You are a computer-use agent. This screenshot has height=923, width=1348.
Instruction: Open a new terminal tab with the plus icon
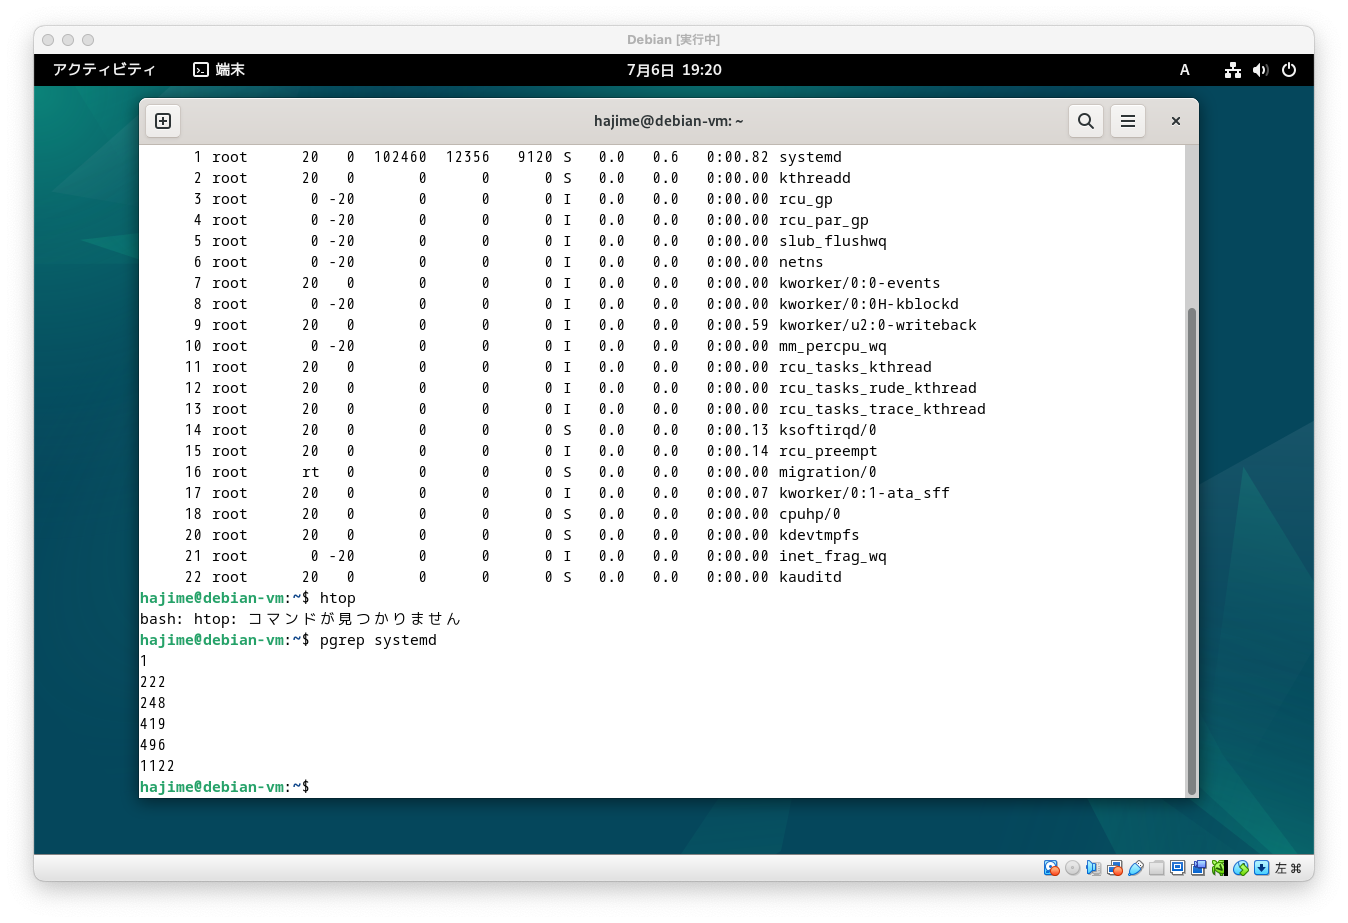(163, 121)
